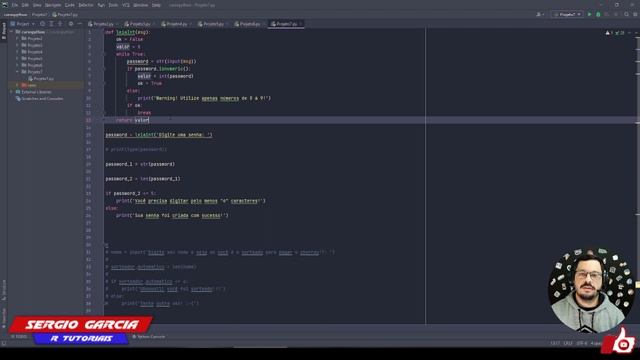Screen dimensions: 640x360
Task: Click the line with 'Digite uma senha'
Action: point(159,135)
